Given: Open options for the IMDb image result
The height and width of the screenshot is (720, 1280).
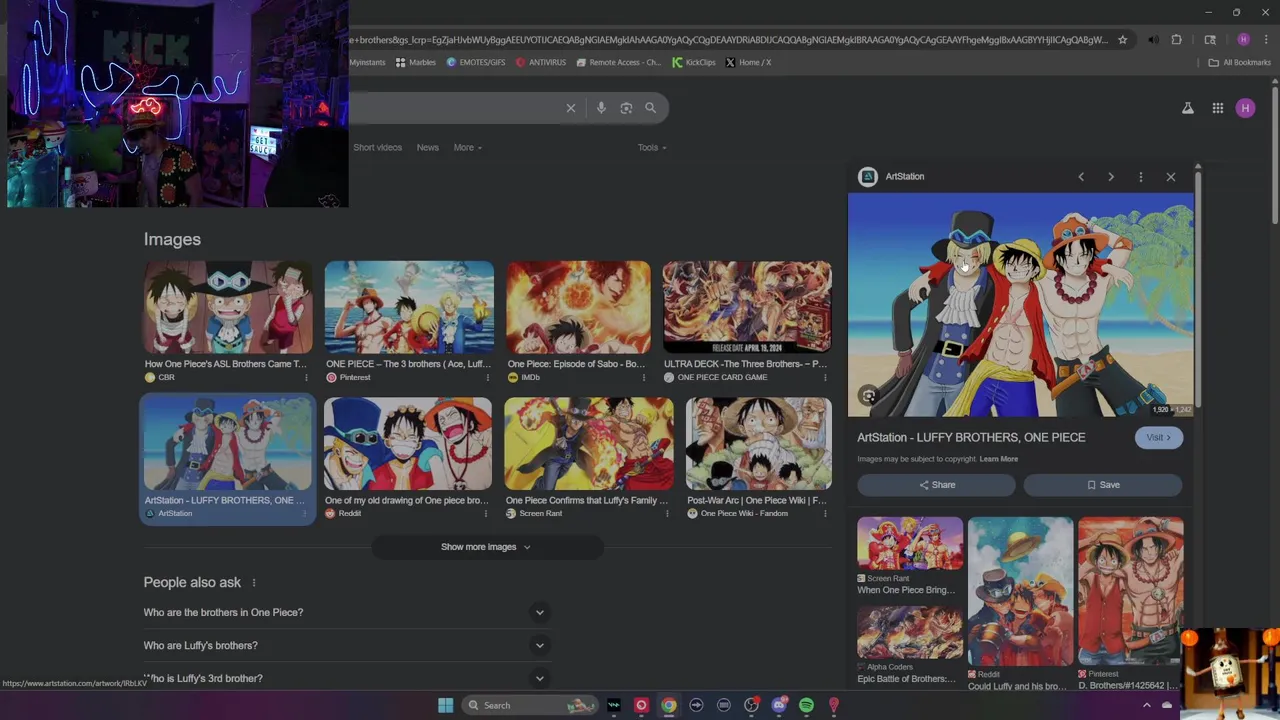Looking at the screenshot, I should 644,378.
